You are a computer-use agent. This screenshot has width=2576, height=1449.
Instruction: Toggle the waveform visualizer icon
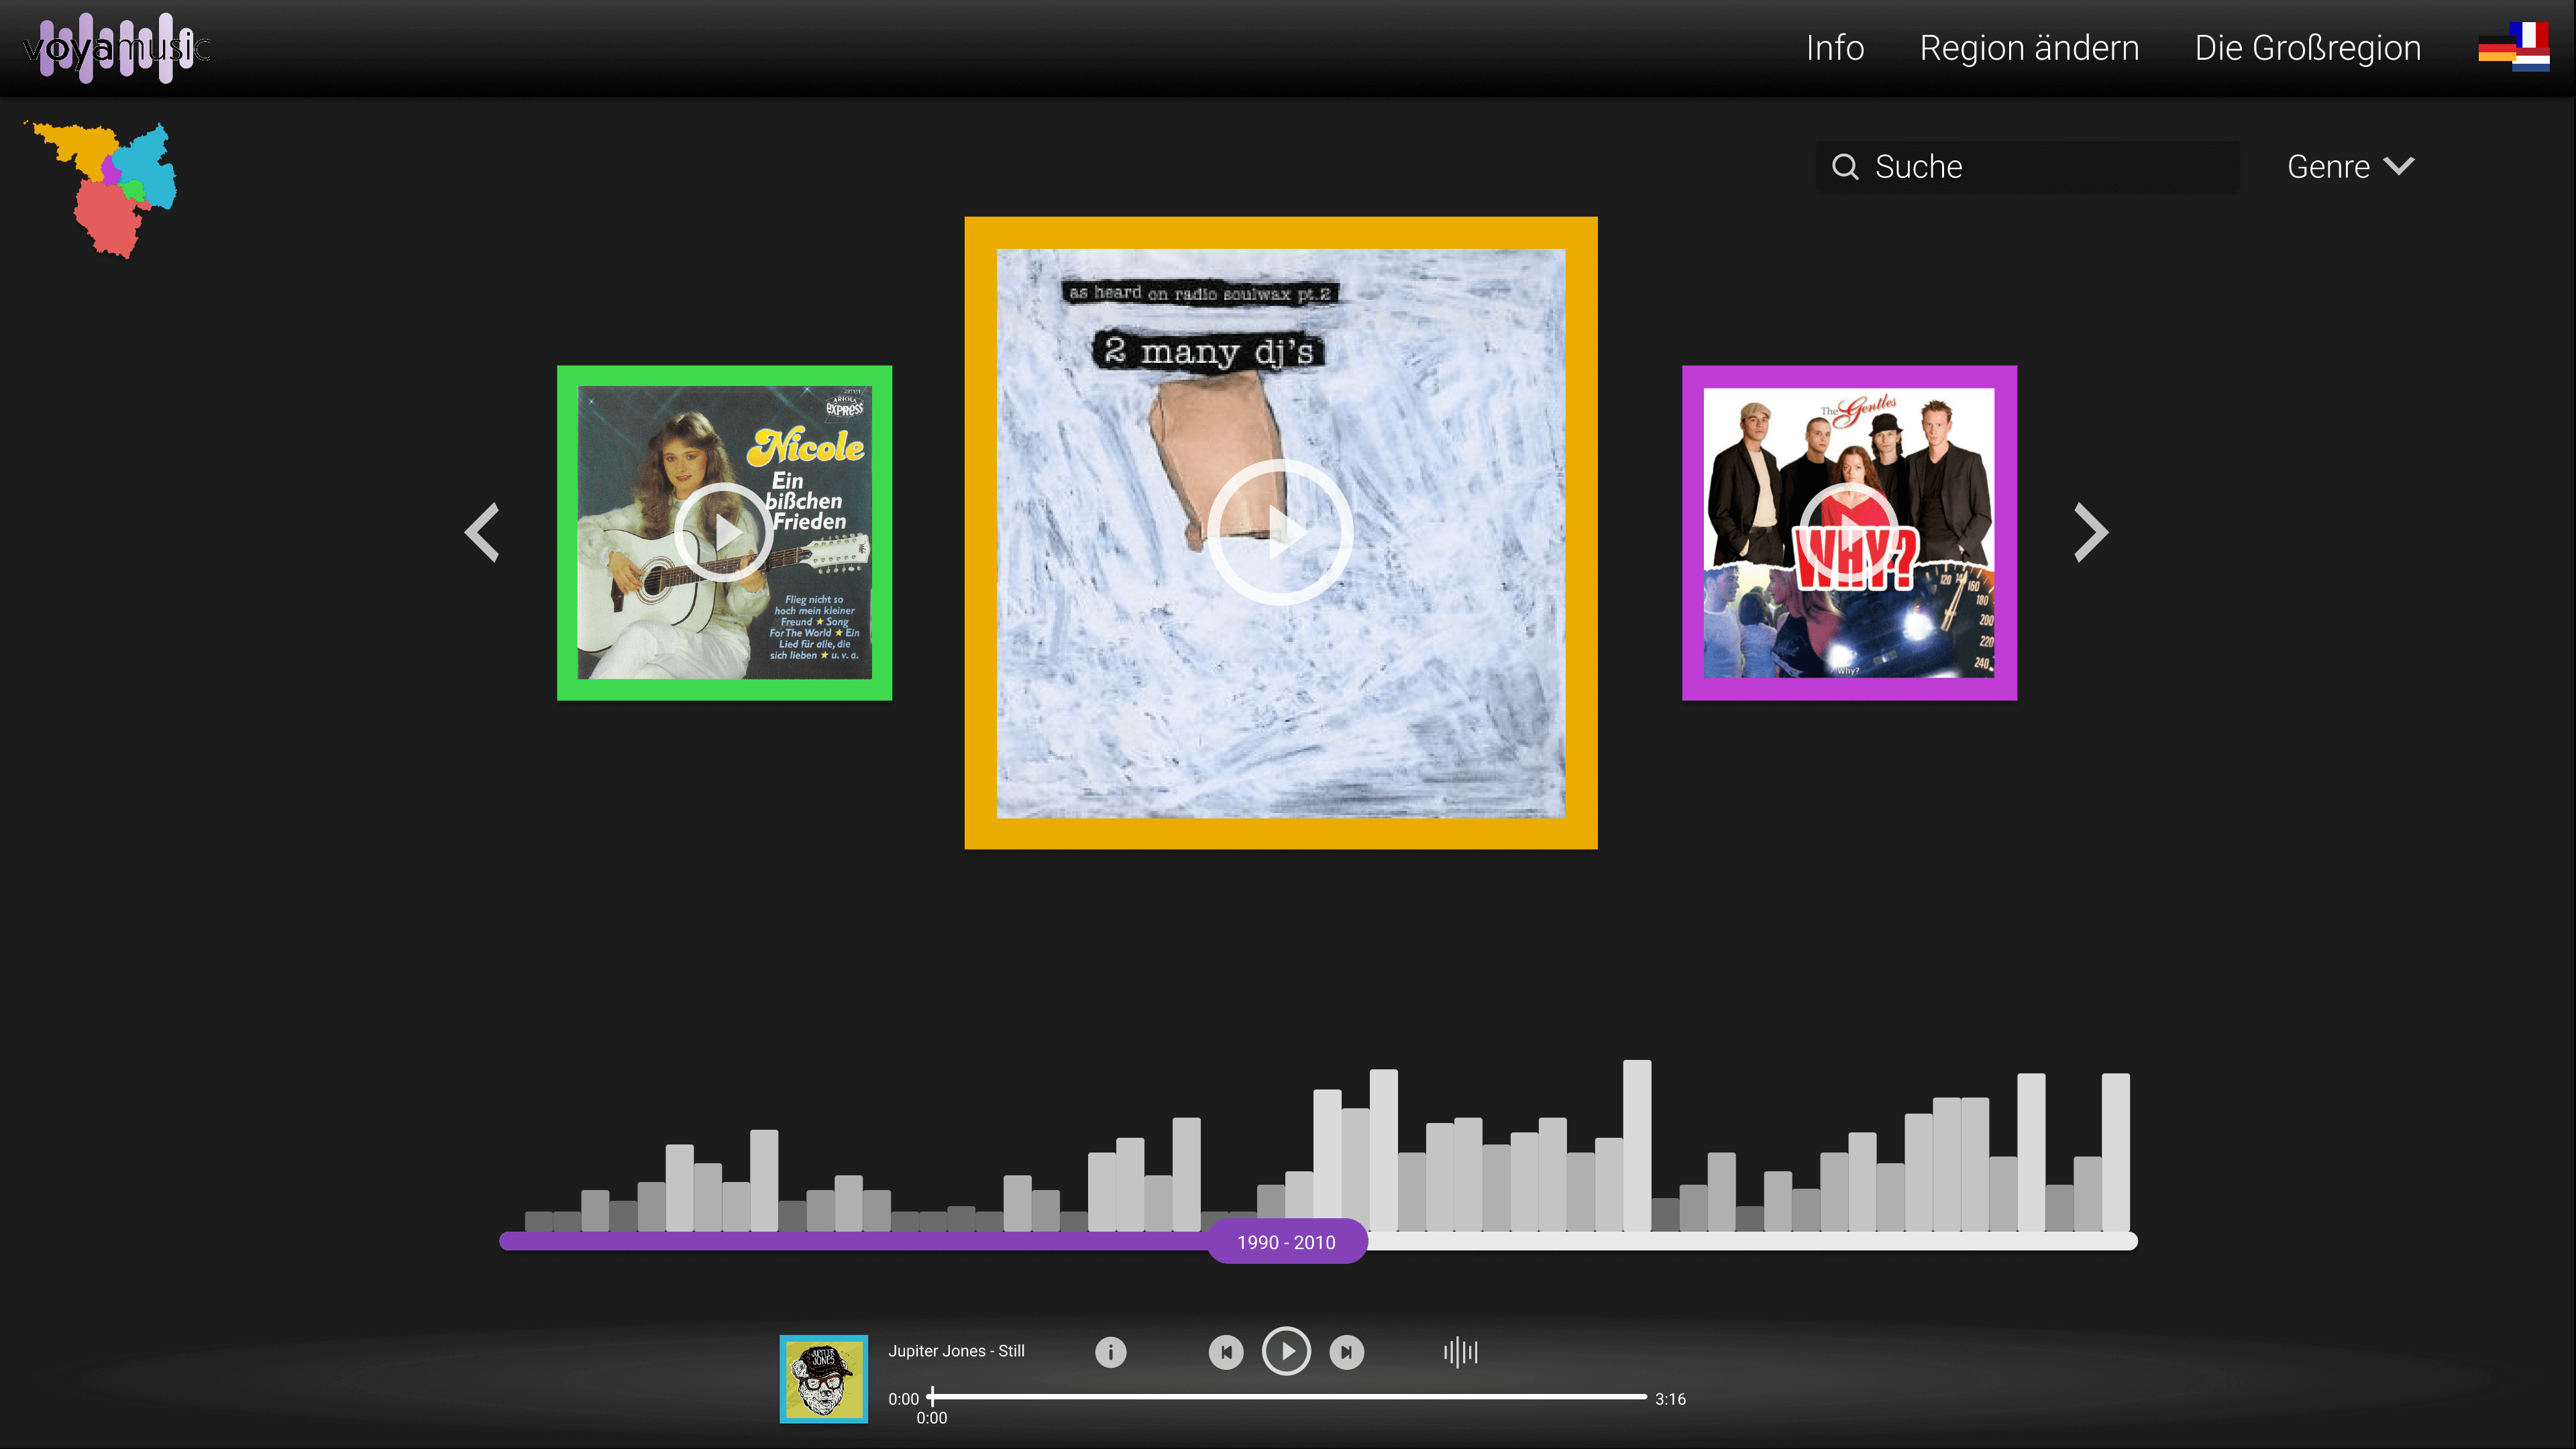(x=1460, y=1352)
